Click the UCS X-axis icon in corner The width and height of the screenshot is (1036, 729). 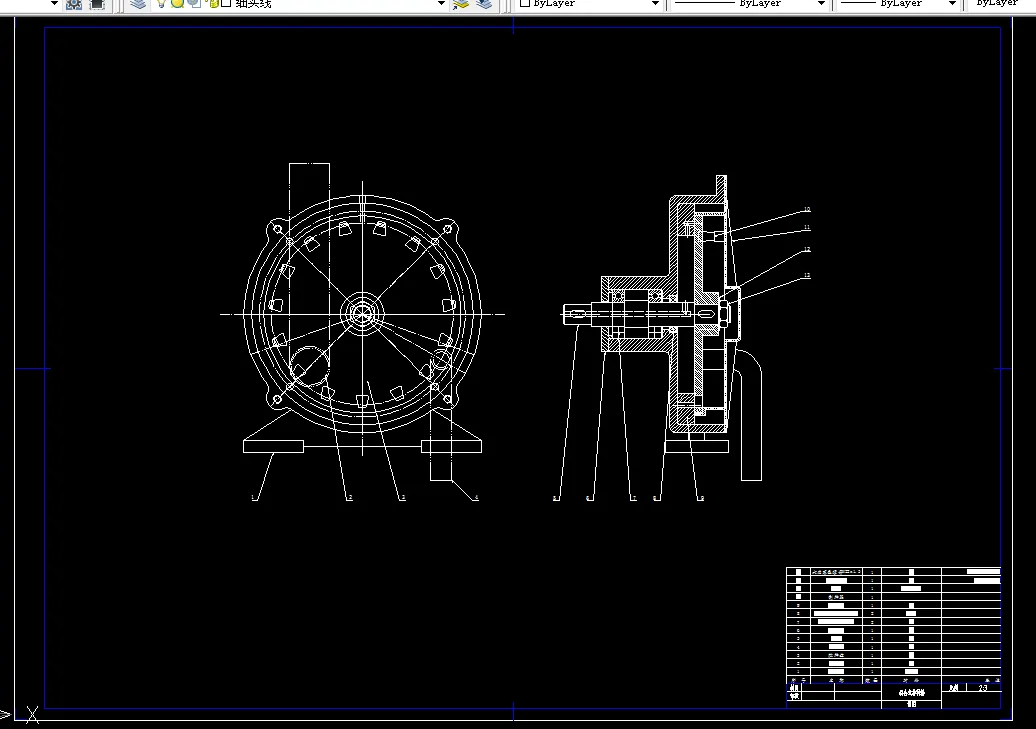[32, 714]
